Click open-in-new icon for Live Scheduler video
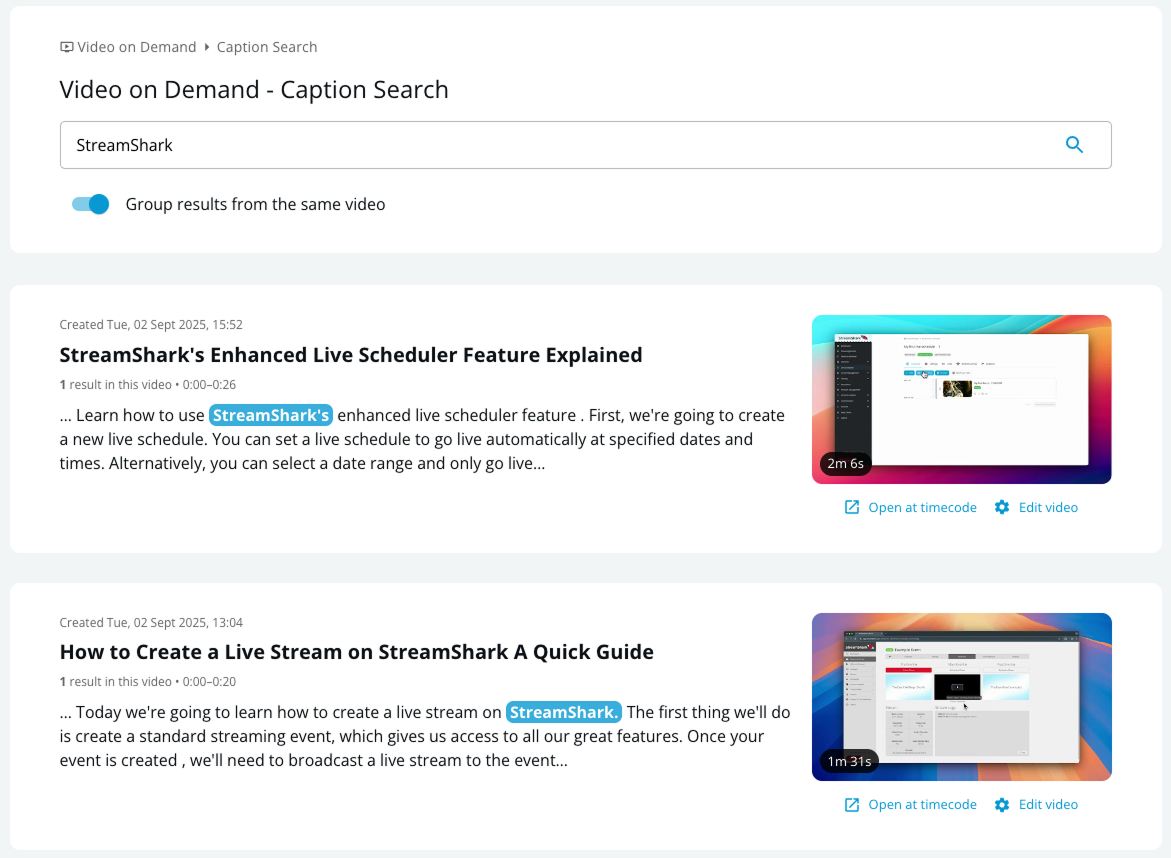 click(852, 507)
